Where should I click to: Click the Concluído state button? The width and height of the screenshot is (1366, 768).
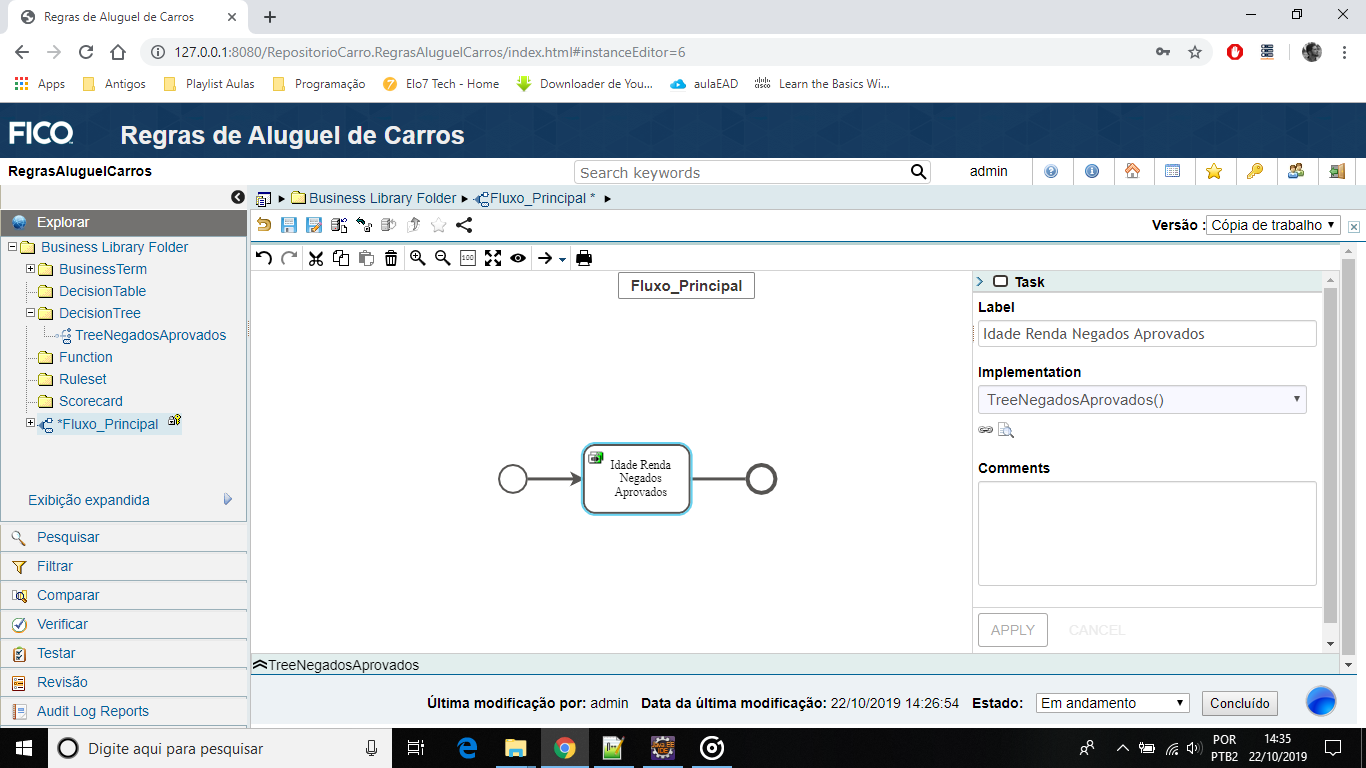pyautogui.click(x=1239, y=703)
